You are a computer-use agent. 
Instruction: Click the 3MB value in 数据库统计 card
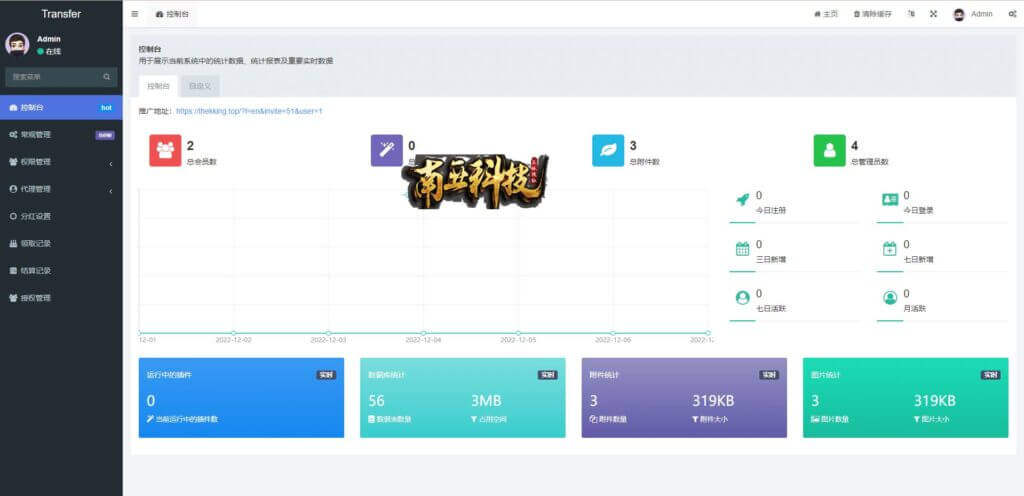click(x=486, y=401)
